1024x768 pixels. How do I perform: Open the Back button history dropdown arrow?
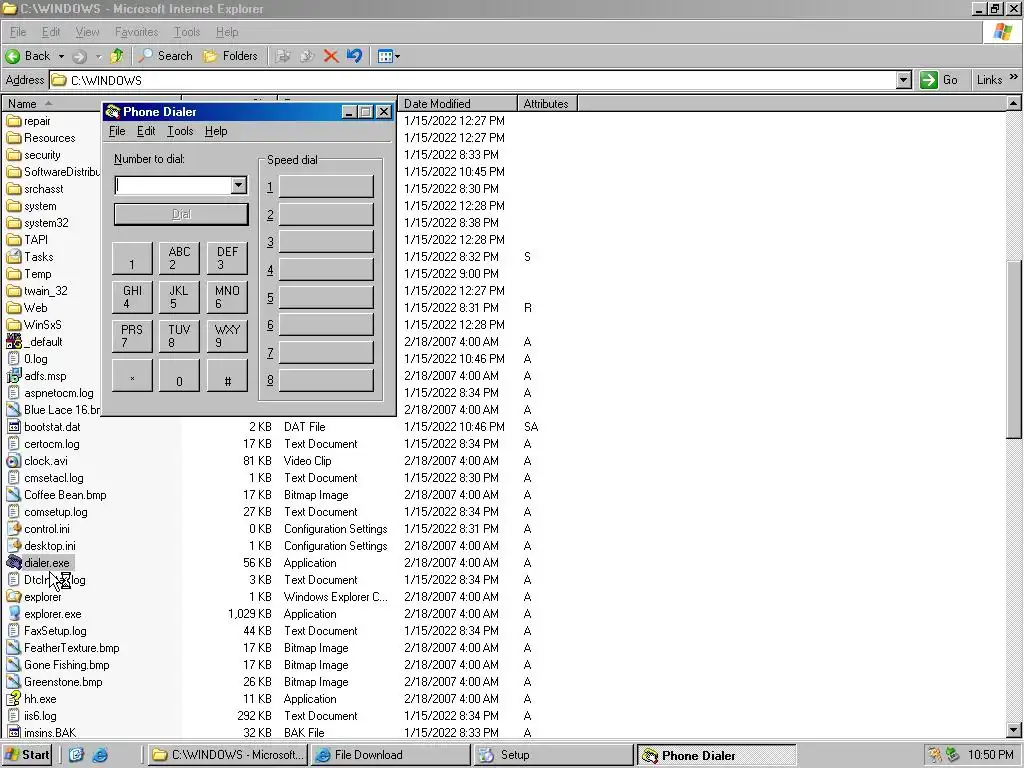pos(61,56)
